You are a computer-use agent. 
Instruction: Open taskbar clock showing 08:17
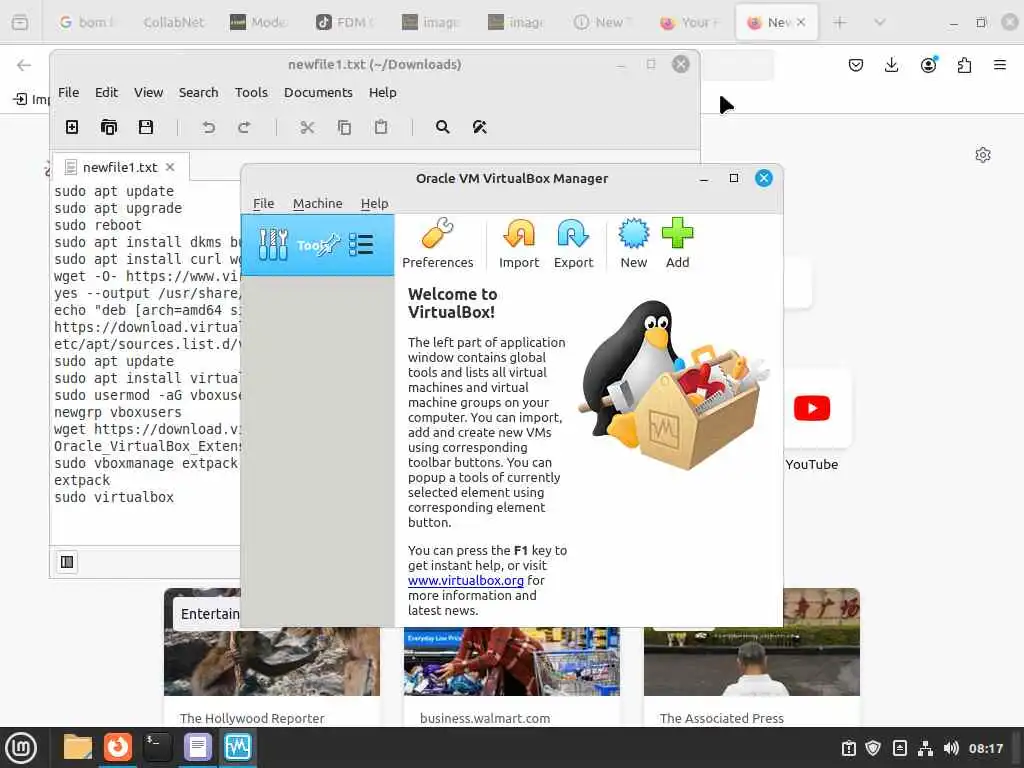click(x=985, y=748)
